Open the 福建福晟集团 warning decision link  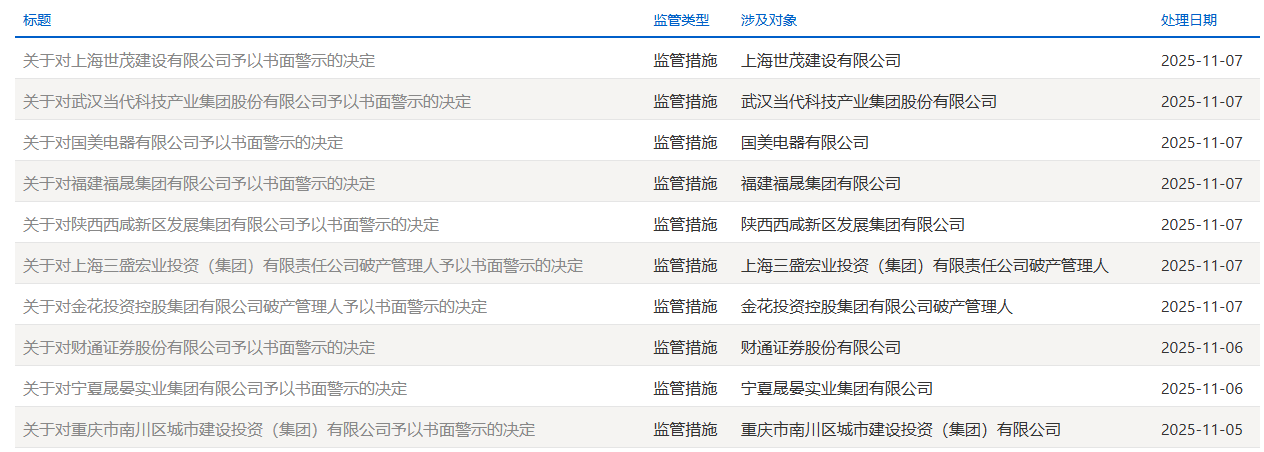pos(199,183)
